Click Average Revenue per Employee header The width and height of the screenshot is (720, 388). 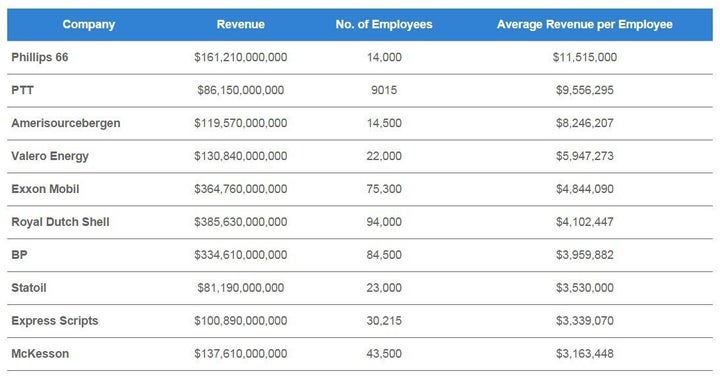[x=585, y=24]
